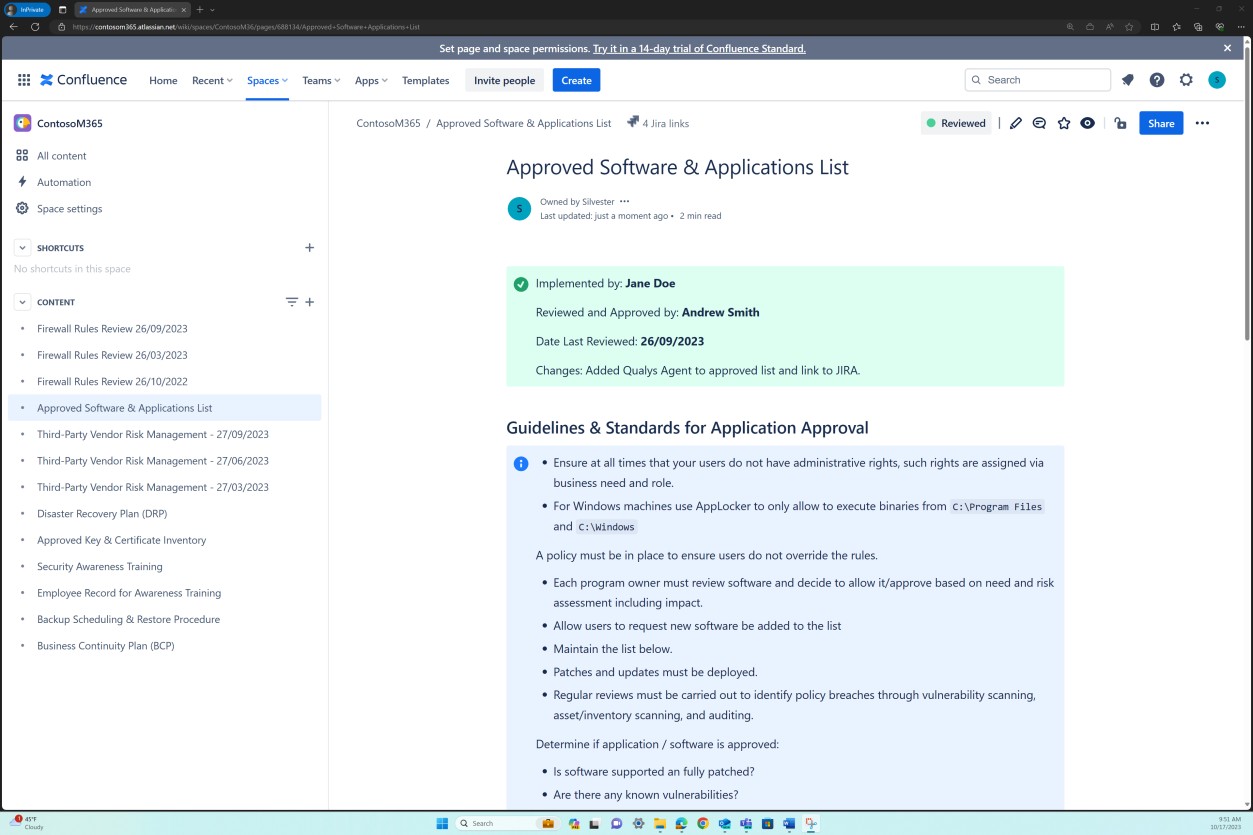Open the comments bubble icon
The width and height of the screenshot is (1253, 835).
tap(1039, 123)
